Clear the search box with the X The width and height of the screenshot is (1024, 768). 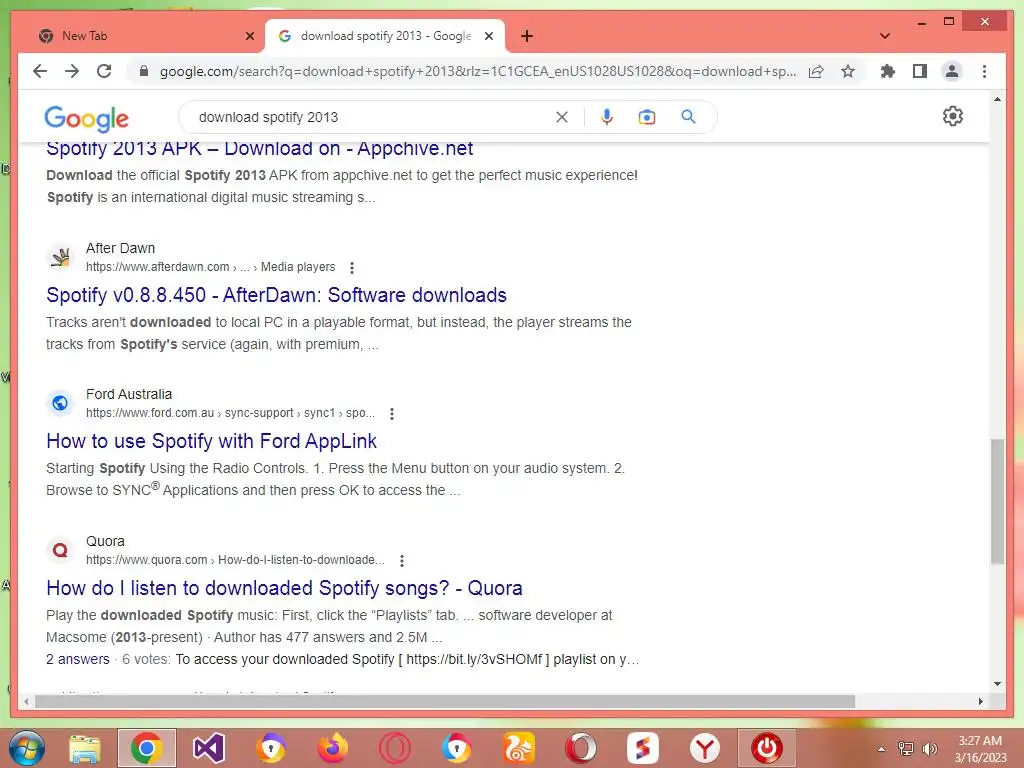[562, 117]
